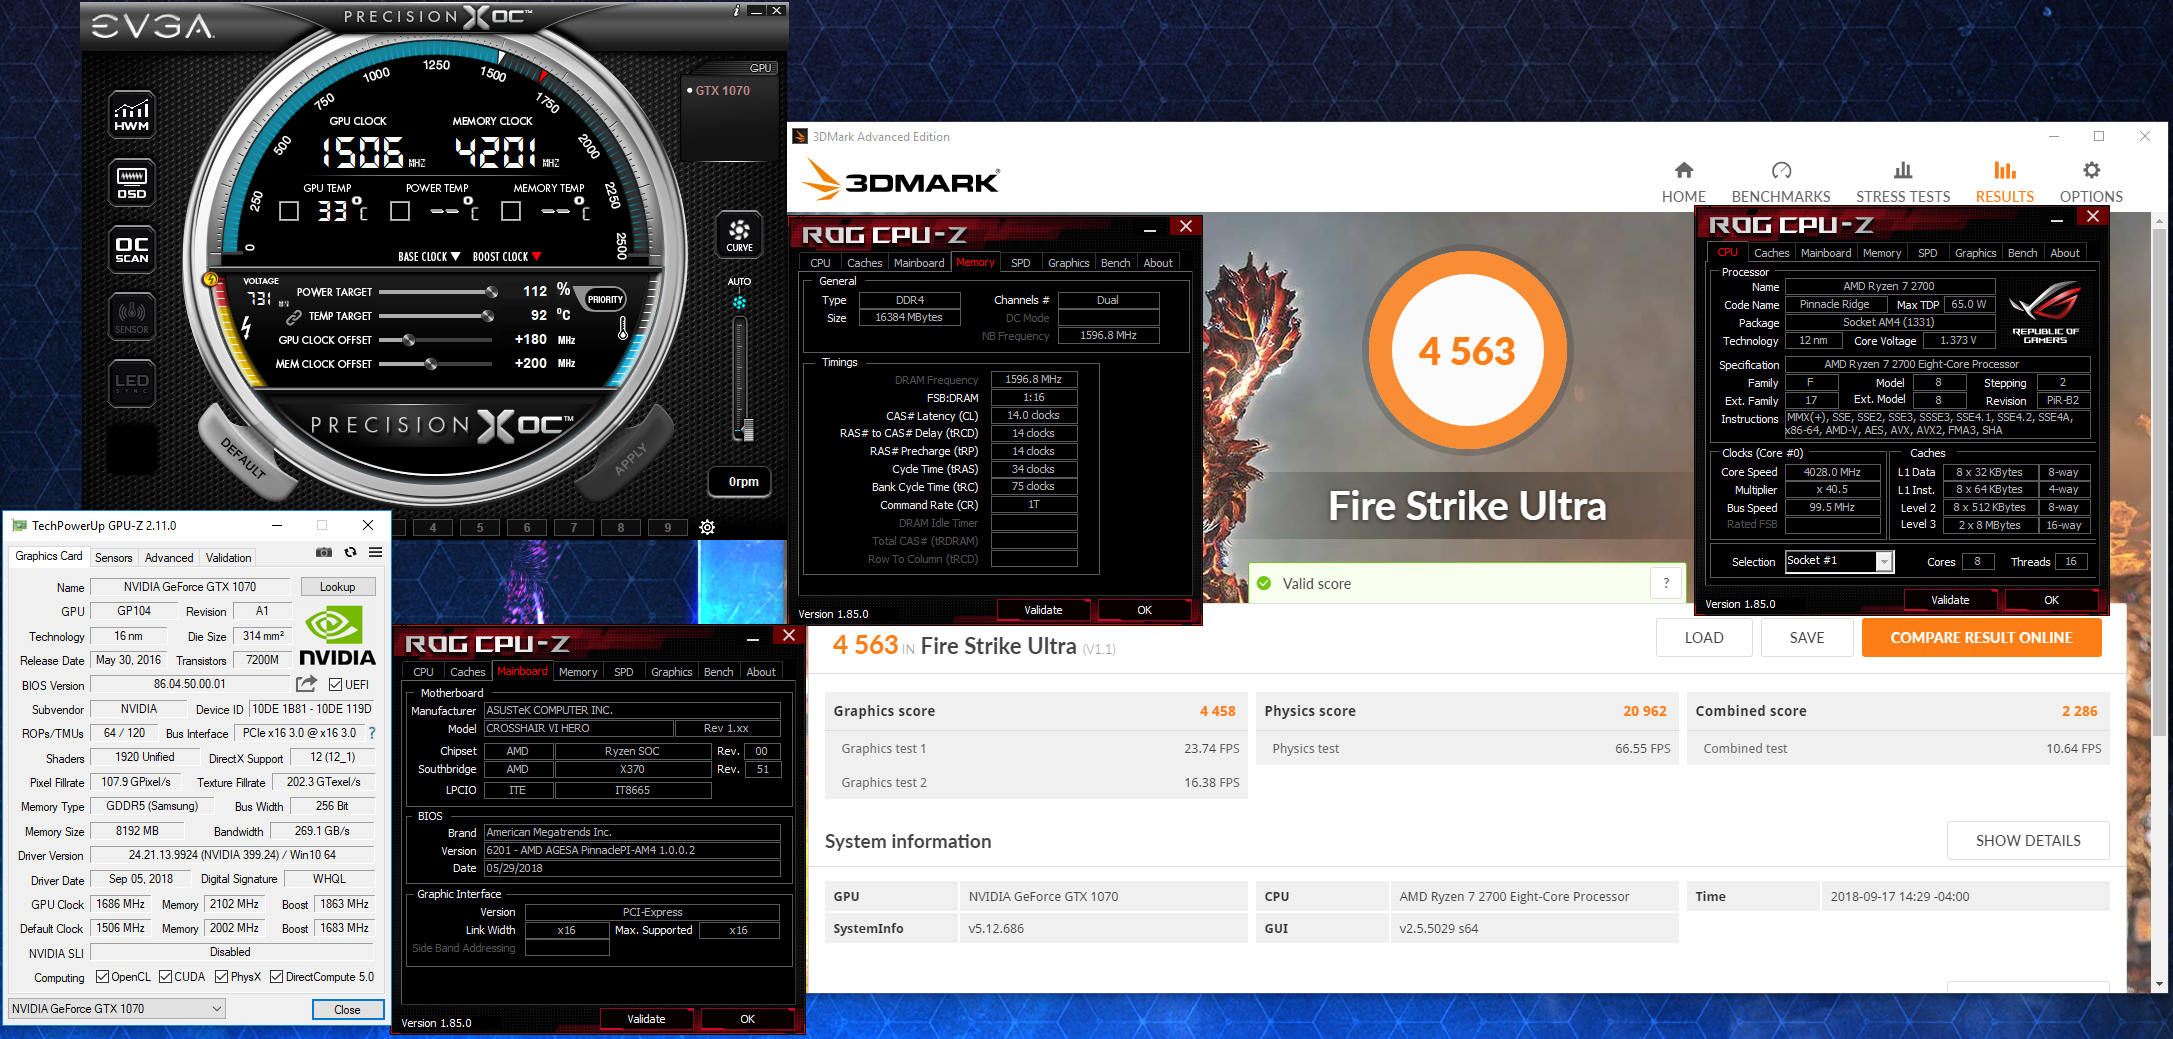
Task: Click the fan speed vertical slider
Action: [x=742, y=379]
